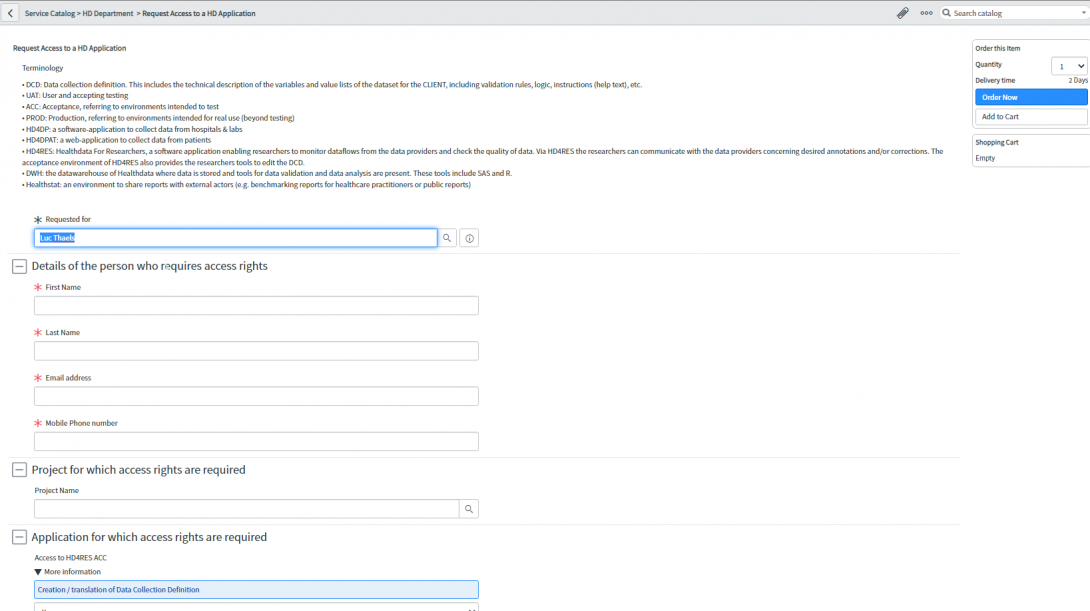
Task: Open the Quantity dropdown
Action: [x=1068, y=66]
